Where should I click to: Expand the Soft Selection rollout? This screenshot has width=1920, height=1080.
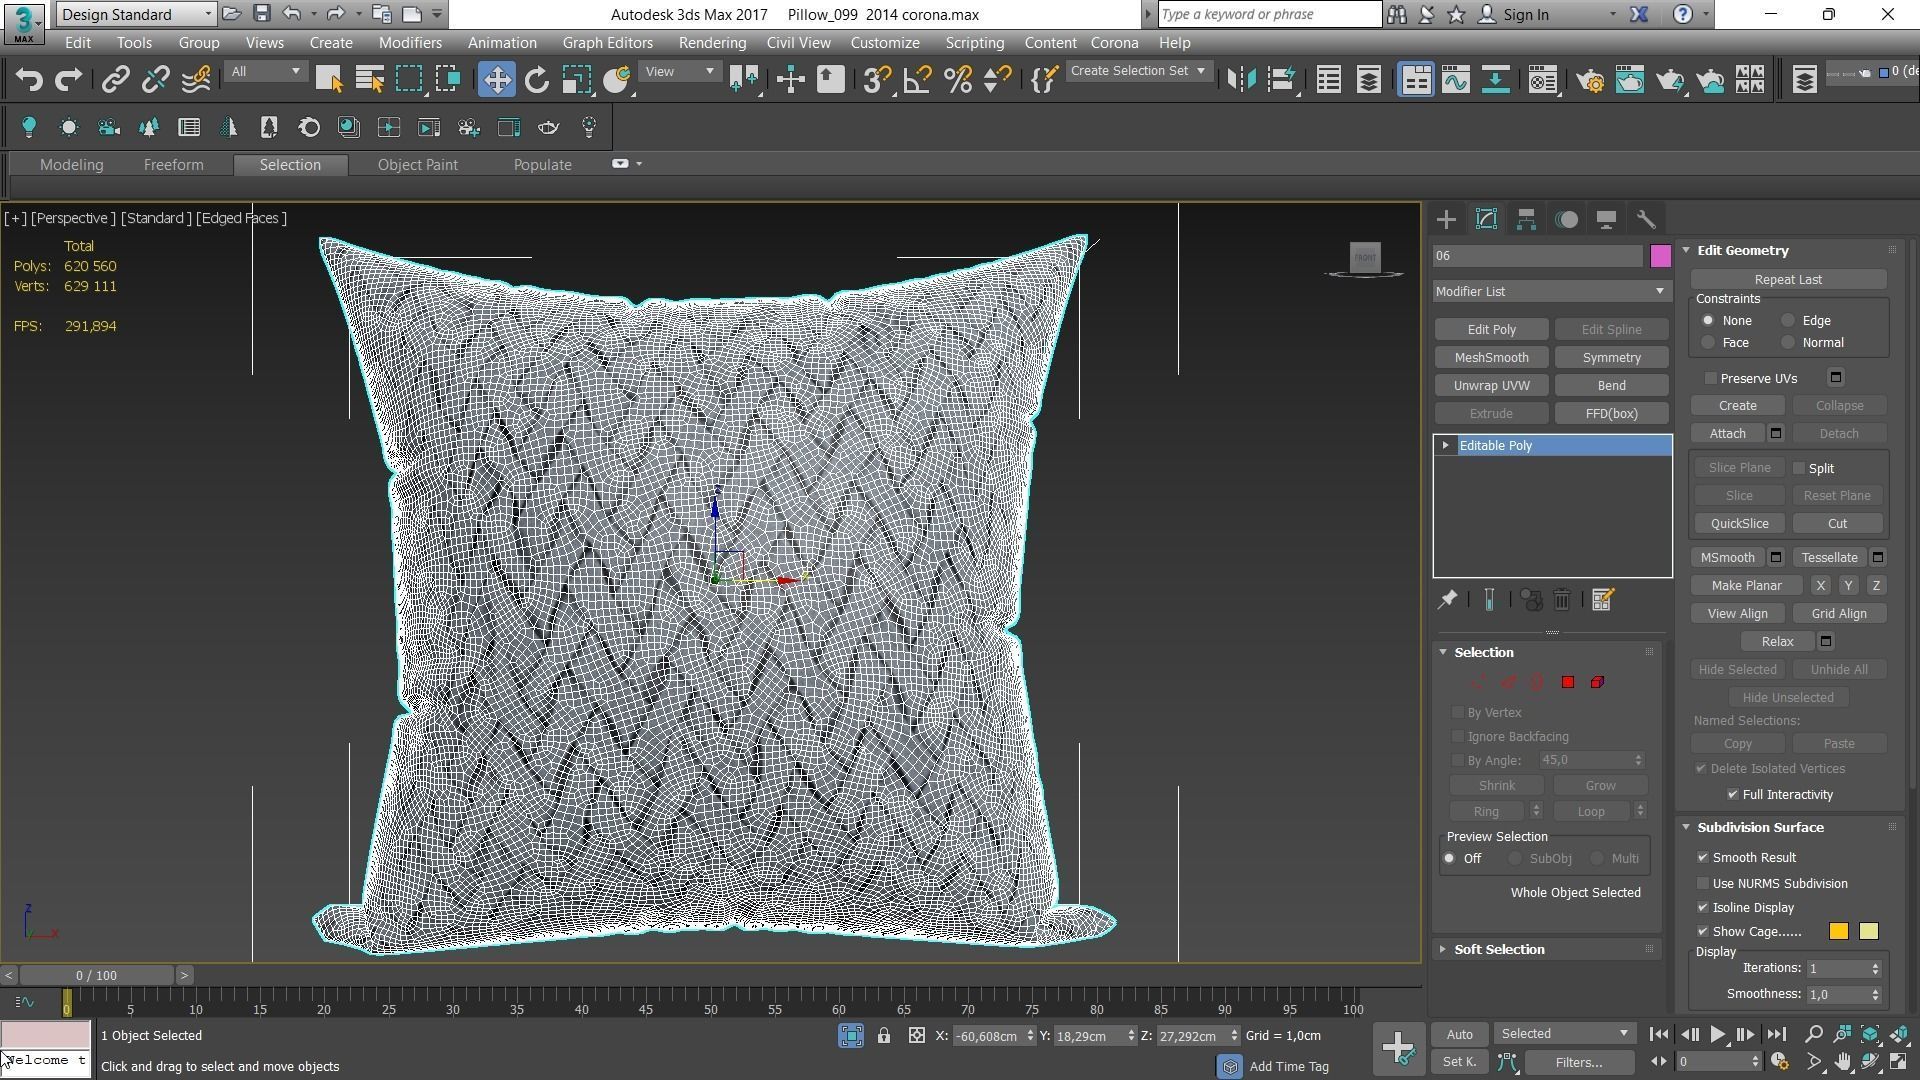1443,950
